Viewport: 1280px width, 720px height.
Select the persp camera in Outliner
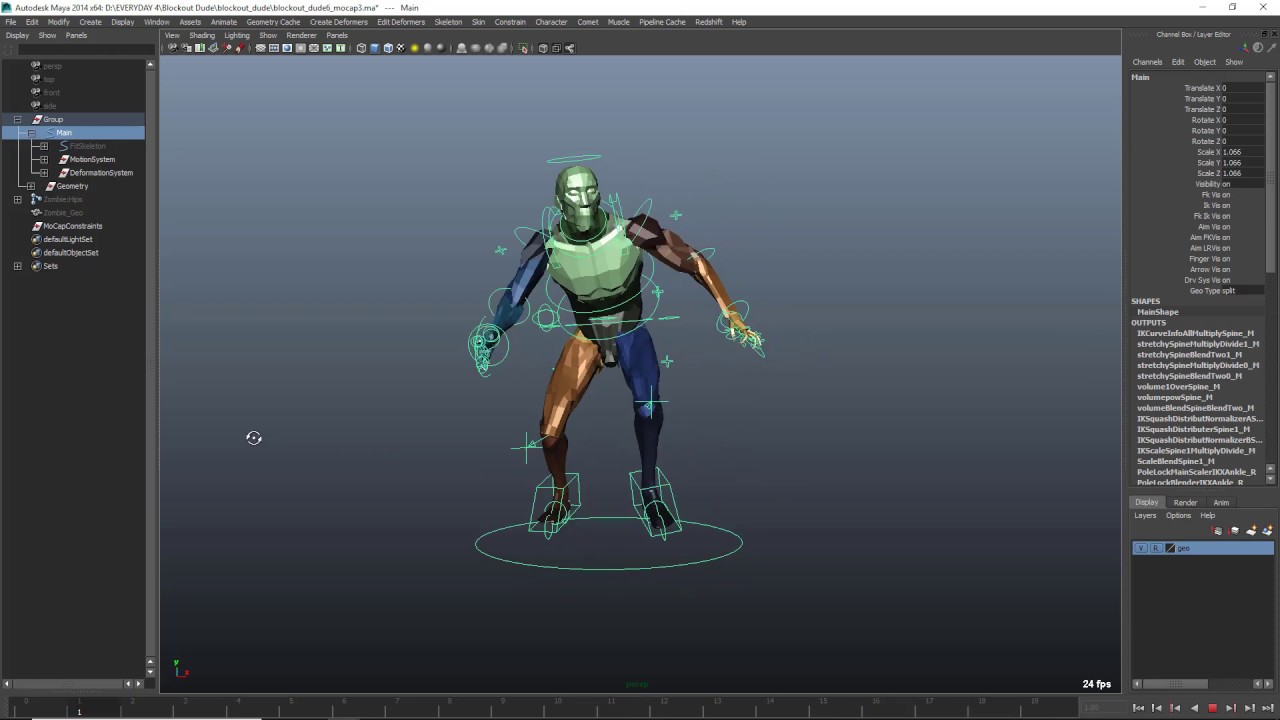click(52, 66)
